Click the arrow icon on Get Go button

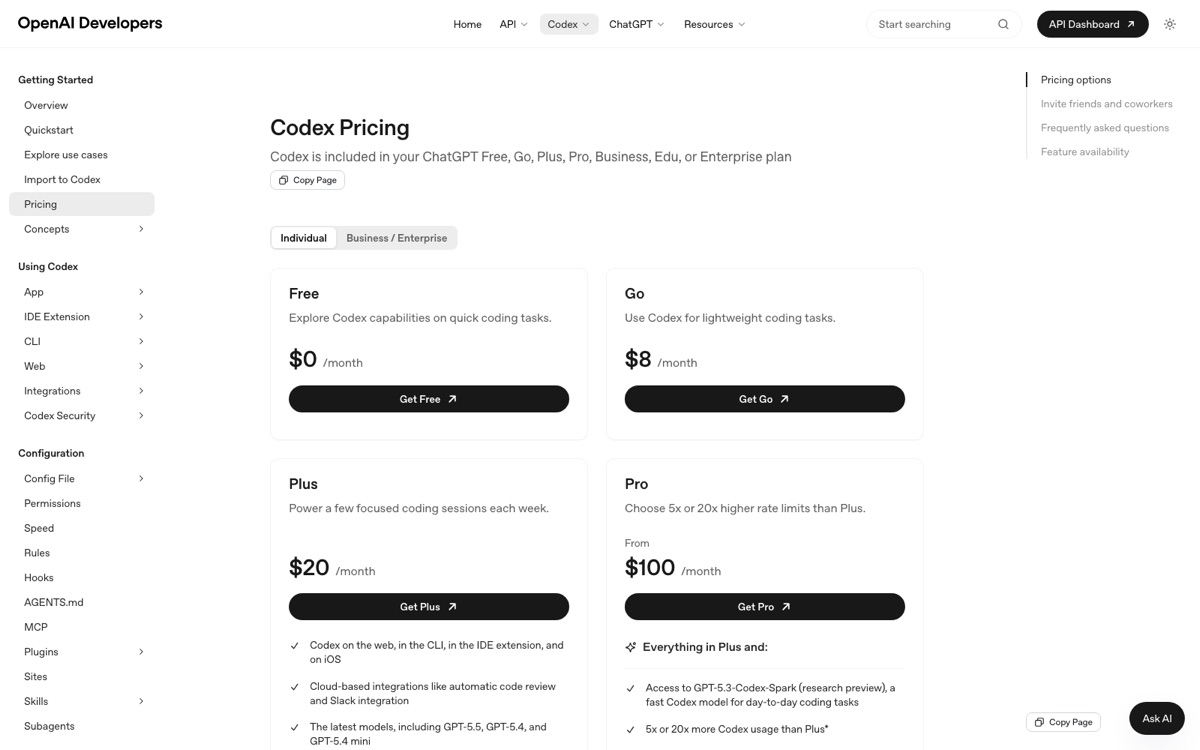tap(784, 399)
